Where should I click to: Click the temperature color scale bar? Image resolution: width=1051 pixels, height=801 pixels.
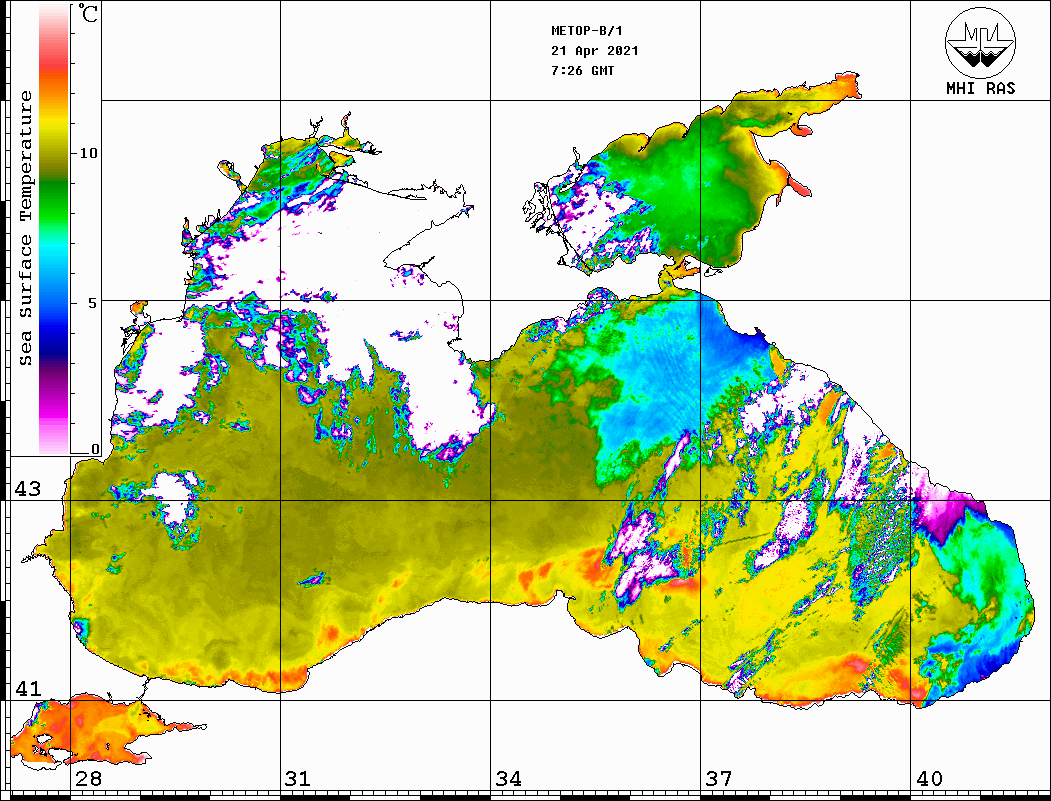(54, 229)
